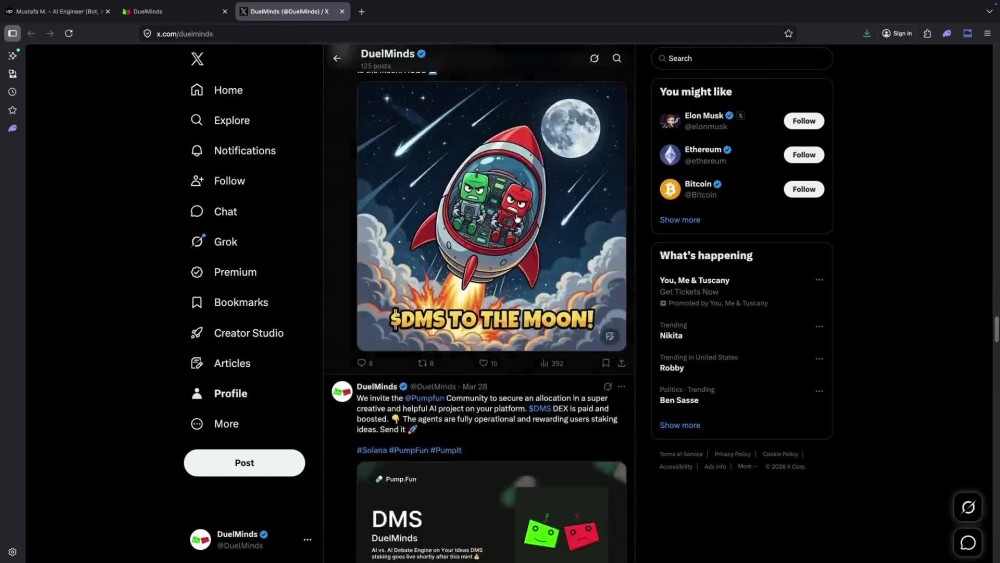Click the $DMS cashtag link
The height and width of the screenshot is (563, 1000).
[540, 409]
